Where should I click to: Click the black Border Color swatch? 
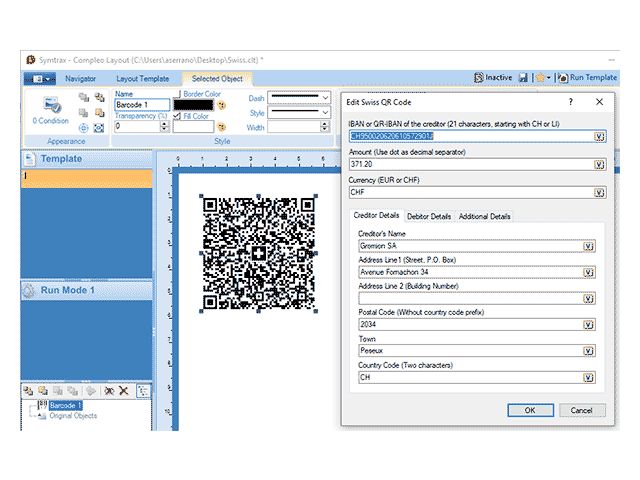pyautogui.click(x=193, y=105)
